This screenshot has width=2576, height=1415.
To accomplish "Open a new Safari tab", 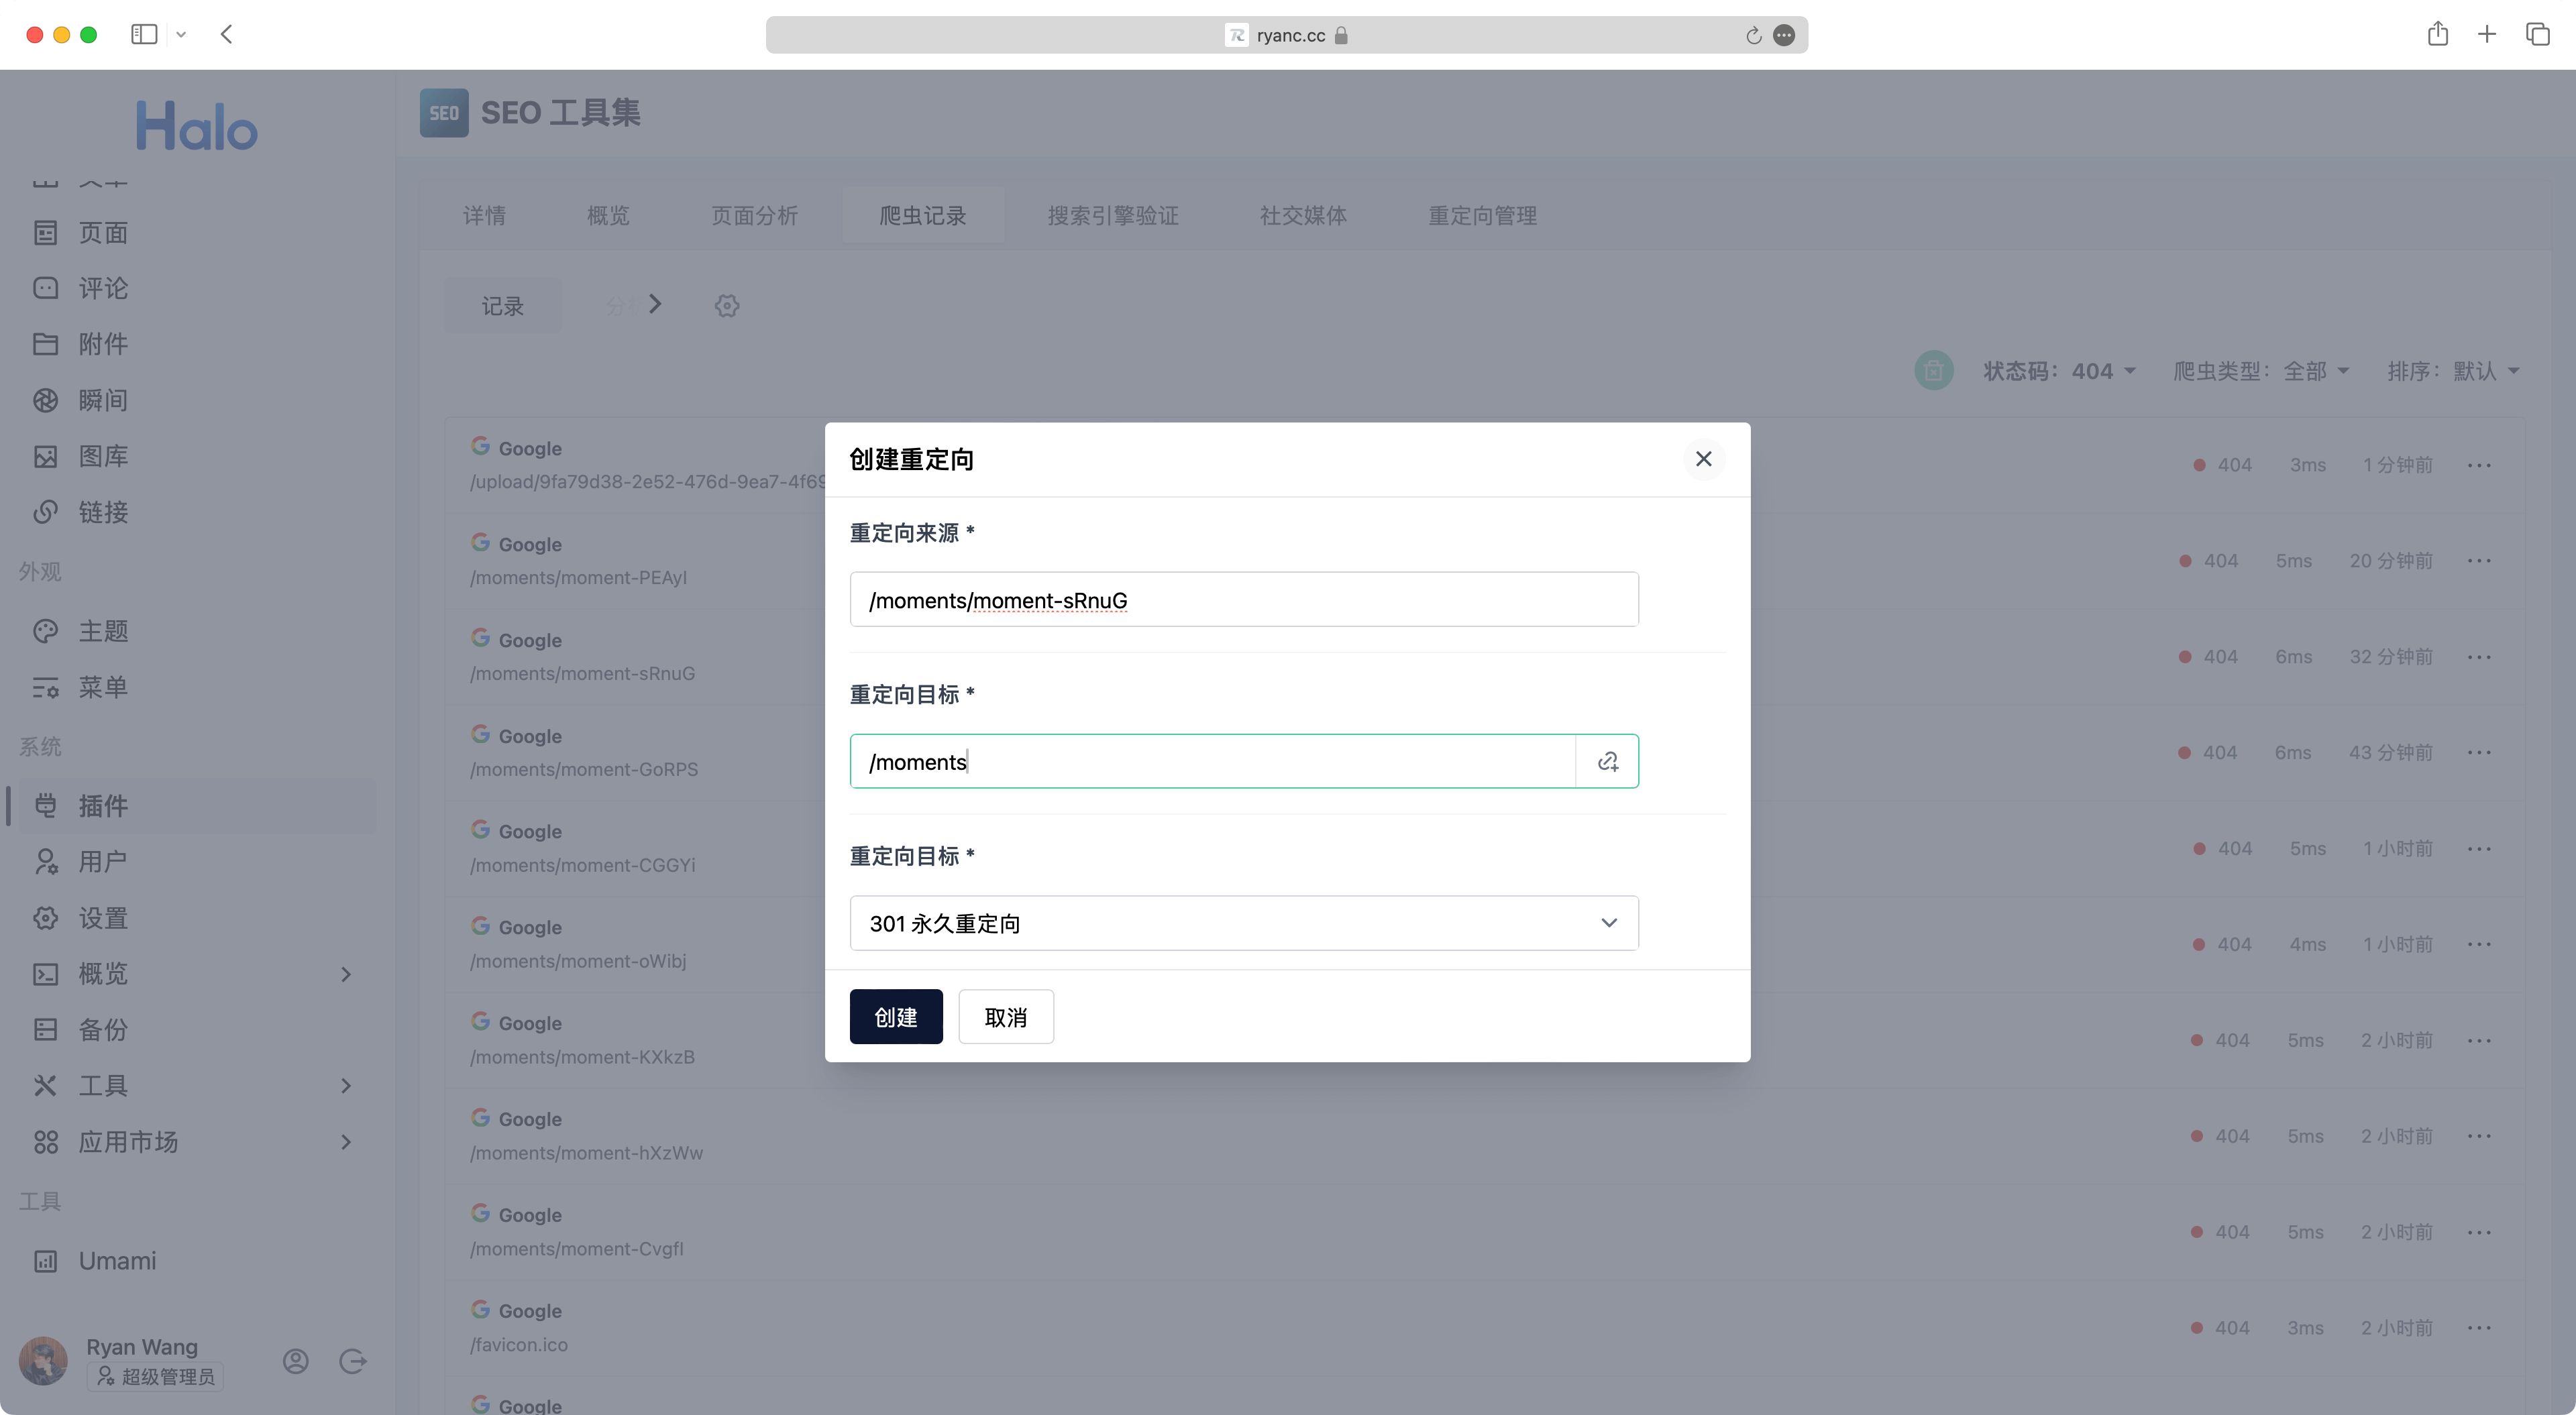I will coord(2487,34).
